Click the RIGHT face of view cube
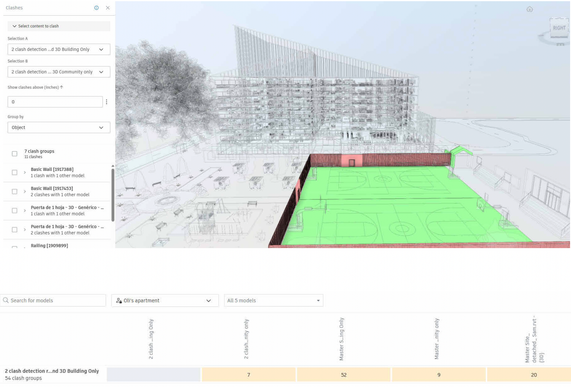571x387 pixels. coord(559,28)
